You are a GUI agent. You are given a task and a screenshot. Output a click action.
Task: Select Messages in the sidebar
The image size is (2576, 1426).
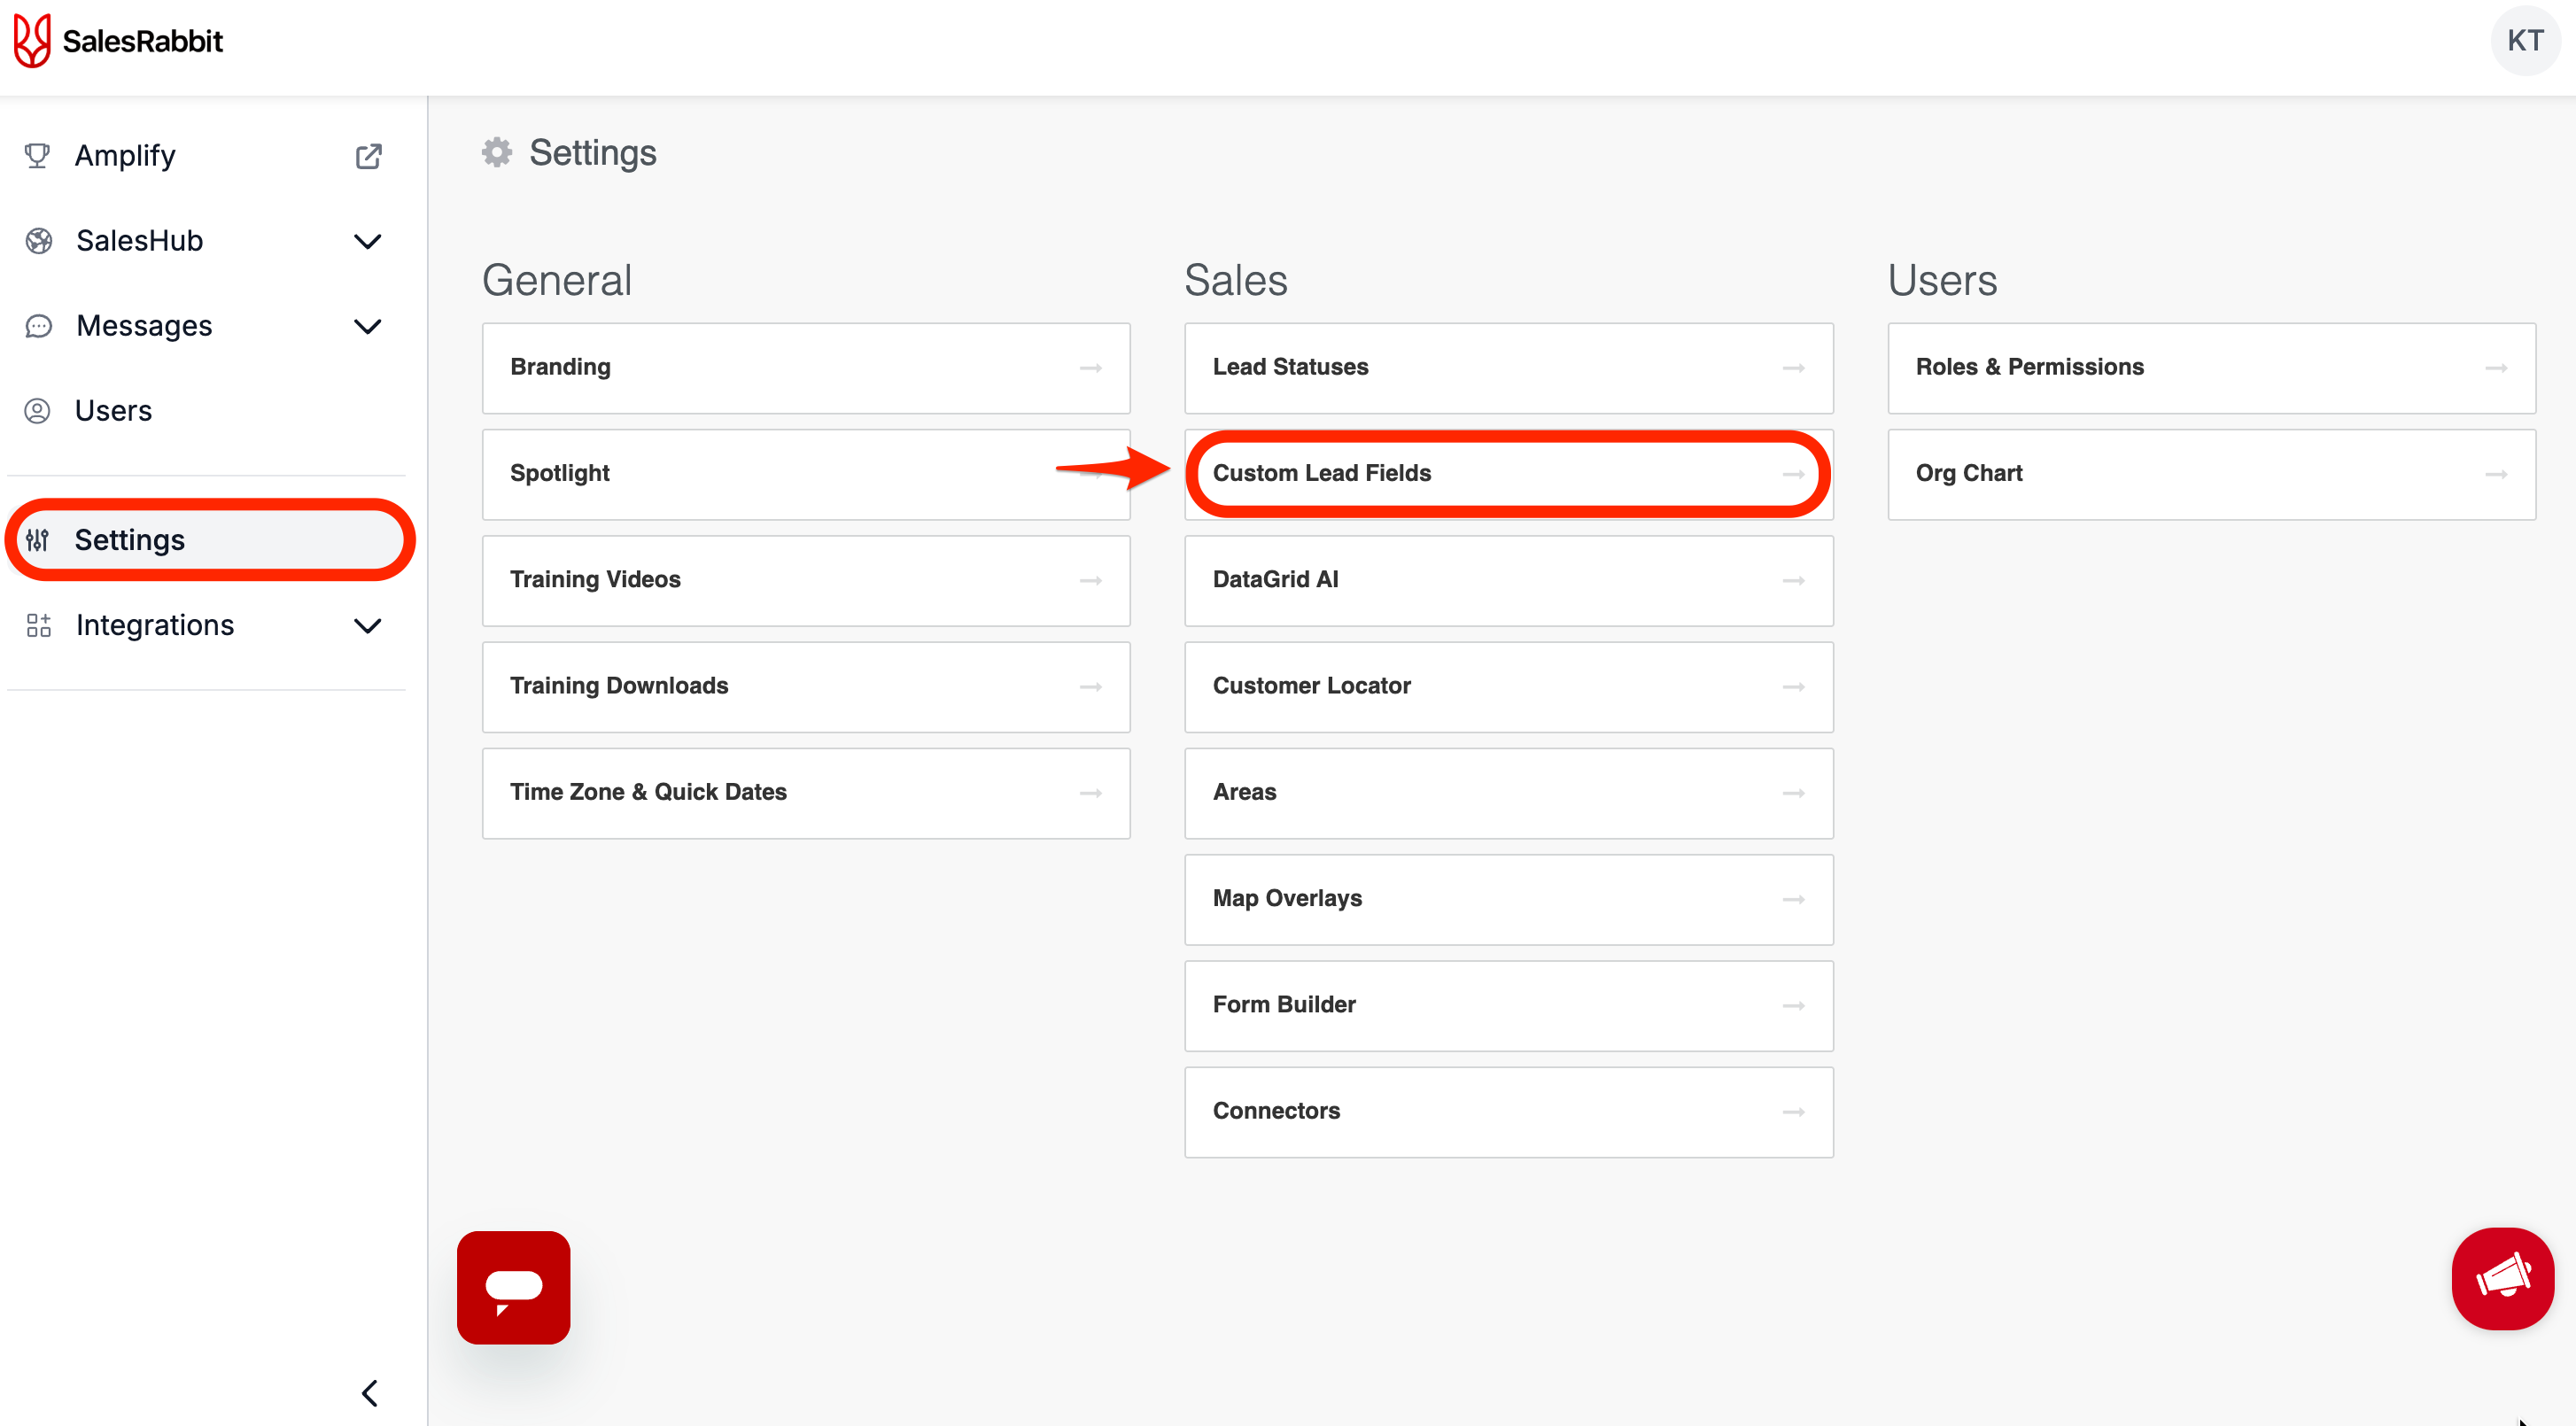coord(205,326)
